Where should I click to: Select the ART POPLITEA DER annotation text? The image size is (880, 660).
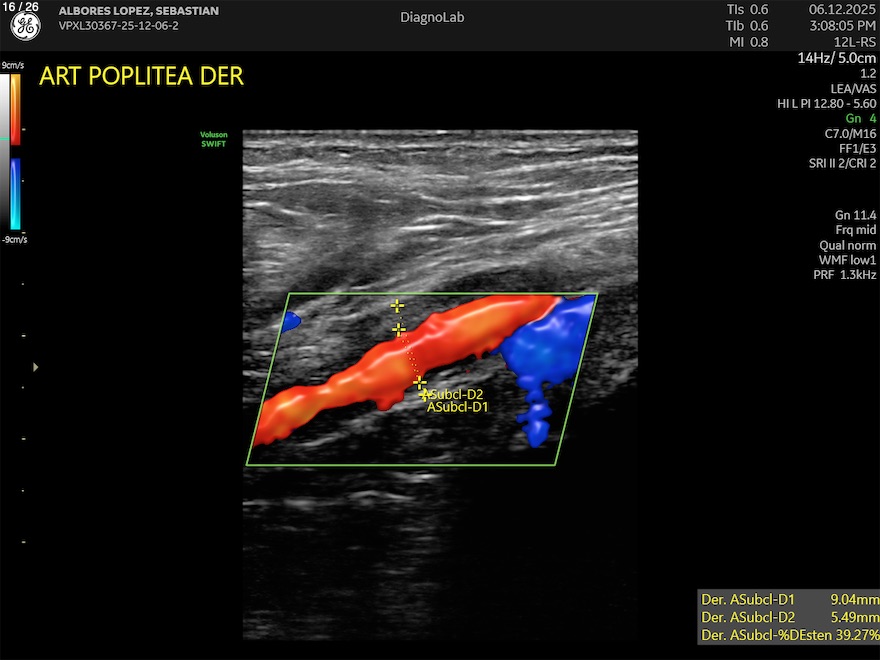pos(141,77)
